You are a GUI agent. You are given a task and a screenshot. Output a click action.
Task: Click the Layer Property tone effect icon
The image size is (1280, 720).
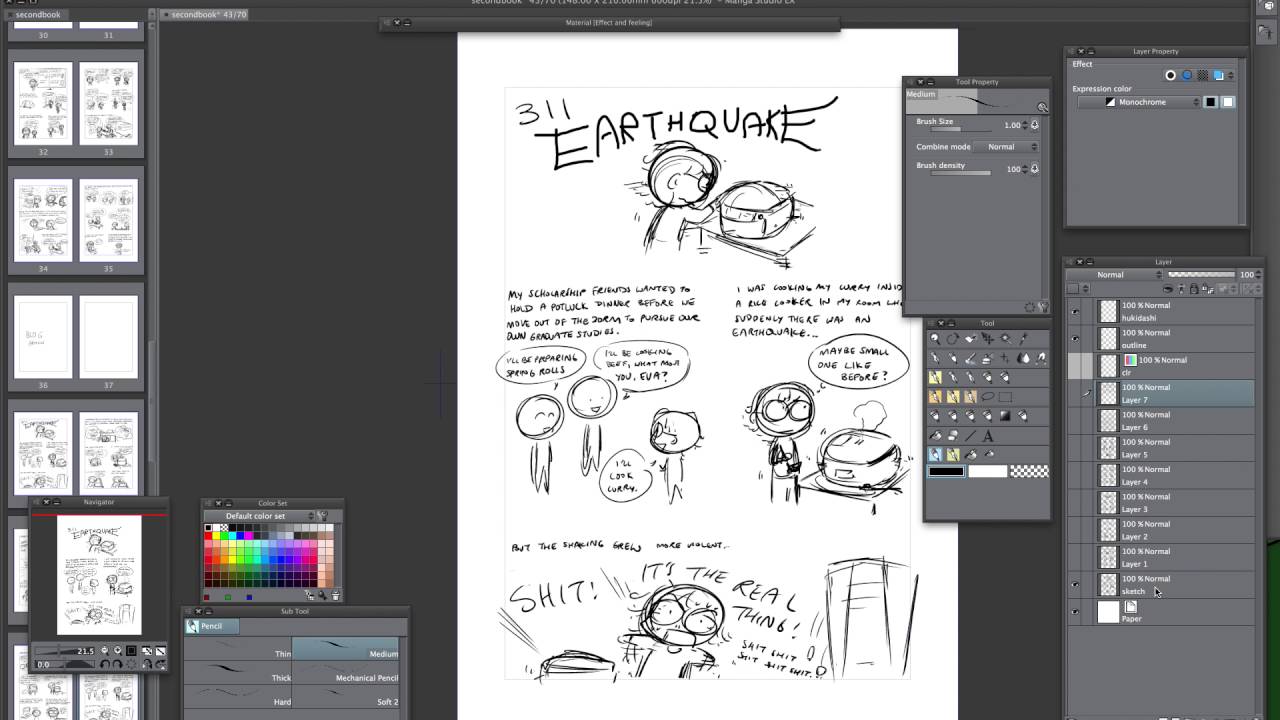1203,75
